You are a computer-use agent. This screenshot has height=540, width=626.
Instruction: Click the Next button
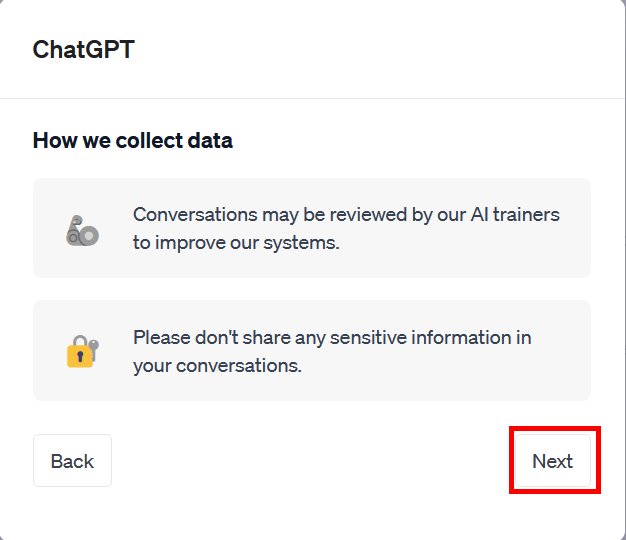[553, 461]
